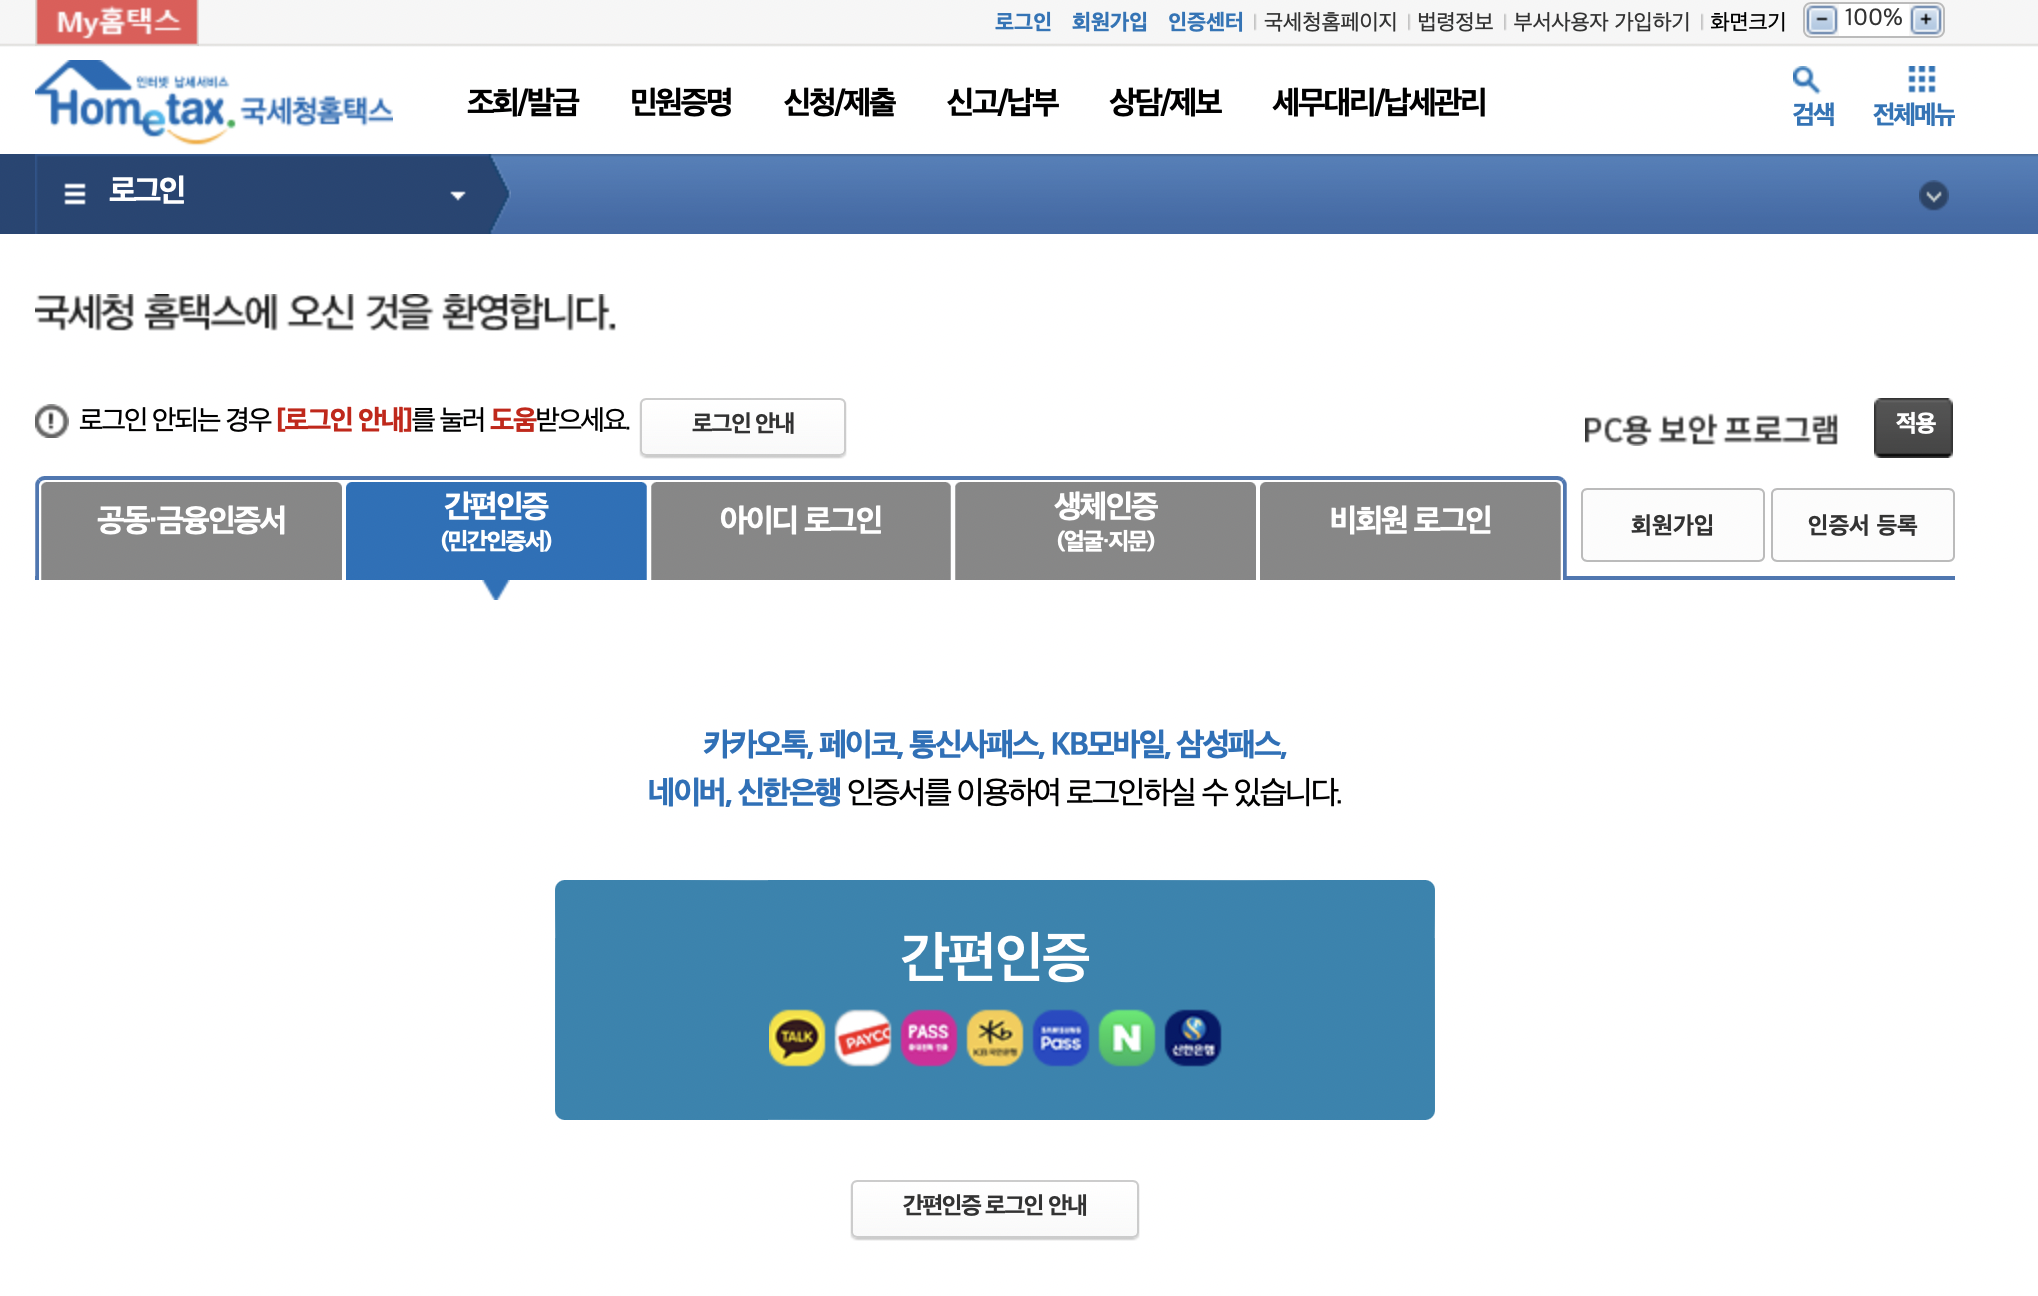
Task: Select the pink telecom PASS icon
Action: click(x=929, y=1037)
